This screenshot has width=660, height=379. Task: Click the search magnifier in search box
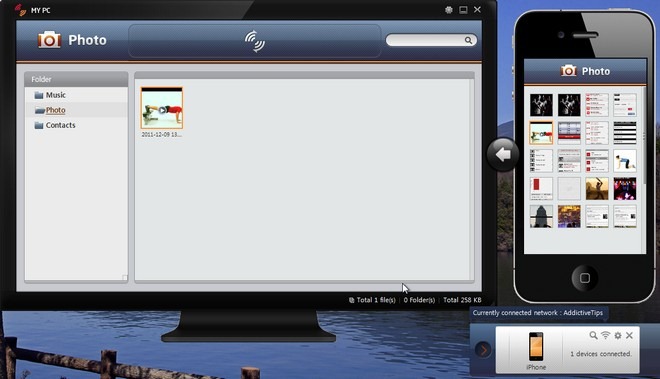point(468,40)
